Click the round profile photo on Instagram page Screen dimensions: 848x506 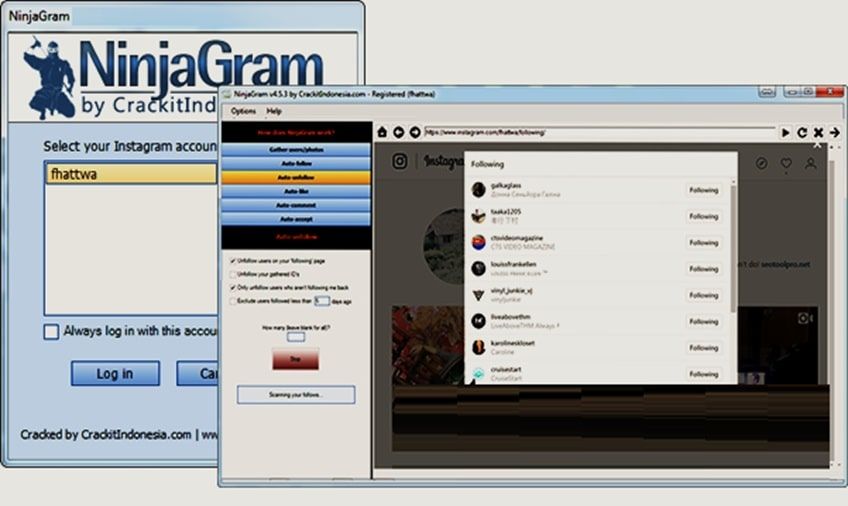tap(445, 247)
